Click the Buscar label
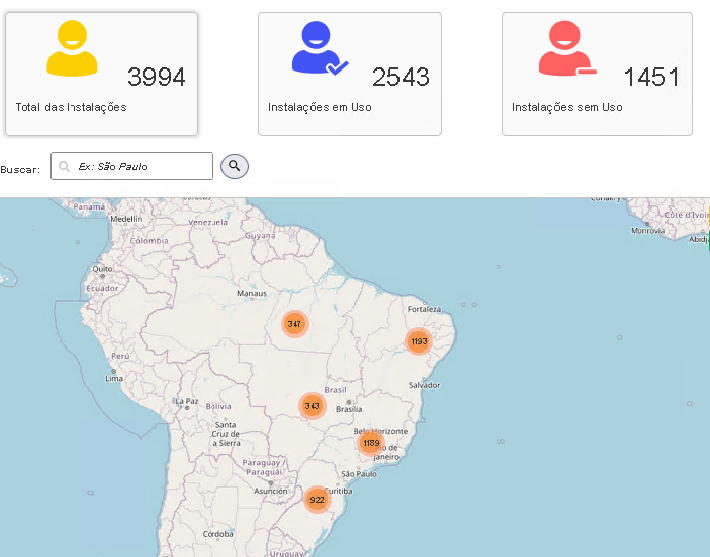710x557 pixels. [20, 169]
